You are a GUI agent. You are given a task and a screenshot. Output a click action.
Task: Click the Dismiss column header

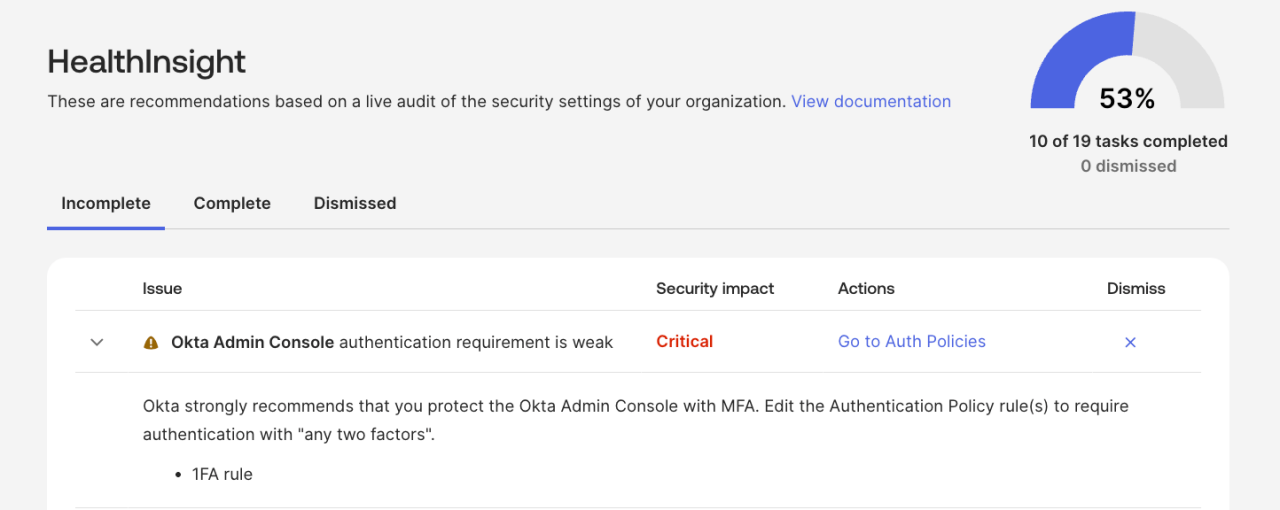[x=1136, y=288]
